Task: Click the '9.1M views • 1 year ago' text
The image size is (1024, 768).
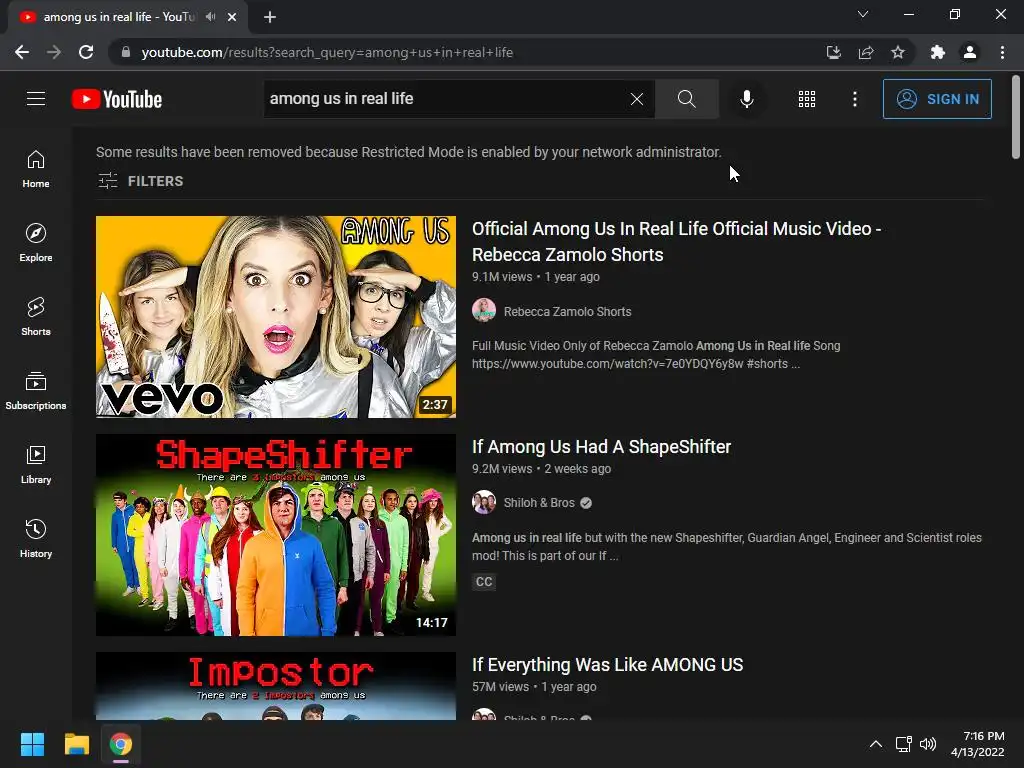Action: (536, 277)
